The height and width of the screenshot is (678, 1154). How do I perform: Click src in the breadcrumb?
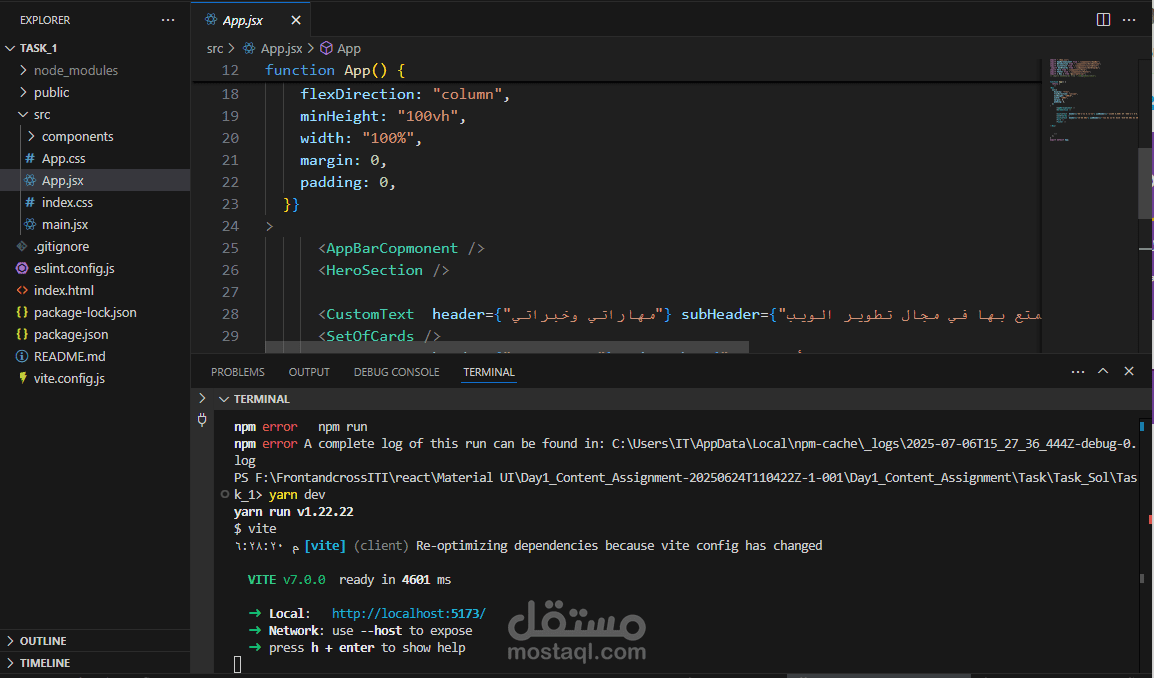click(215, 49)
